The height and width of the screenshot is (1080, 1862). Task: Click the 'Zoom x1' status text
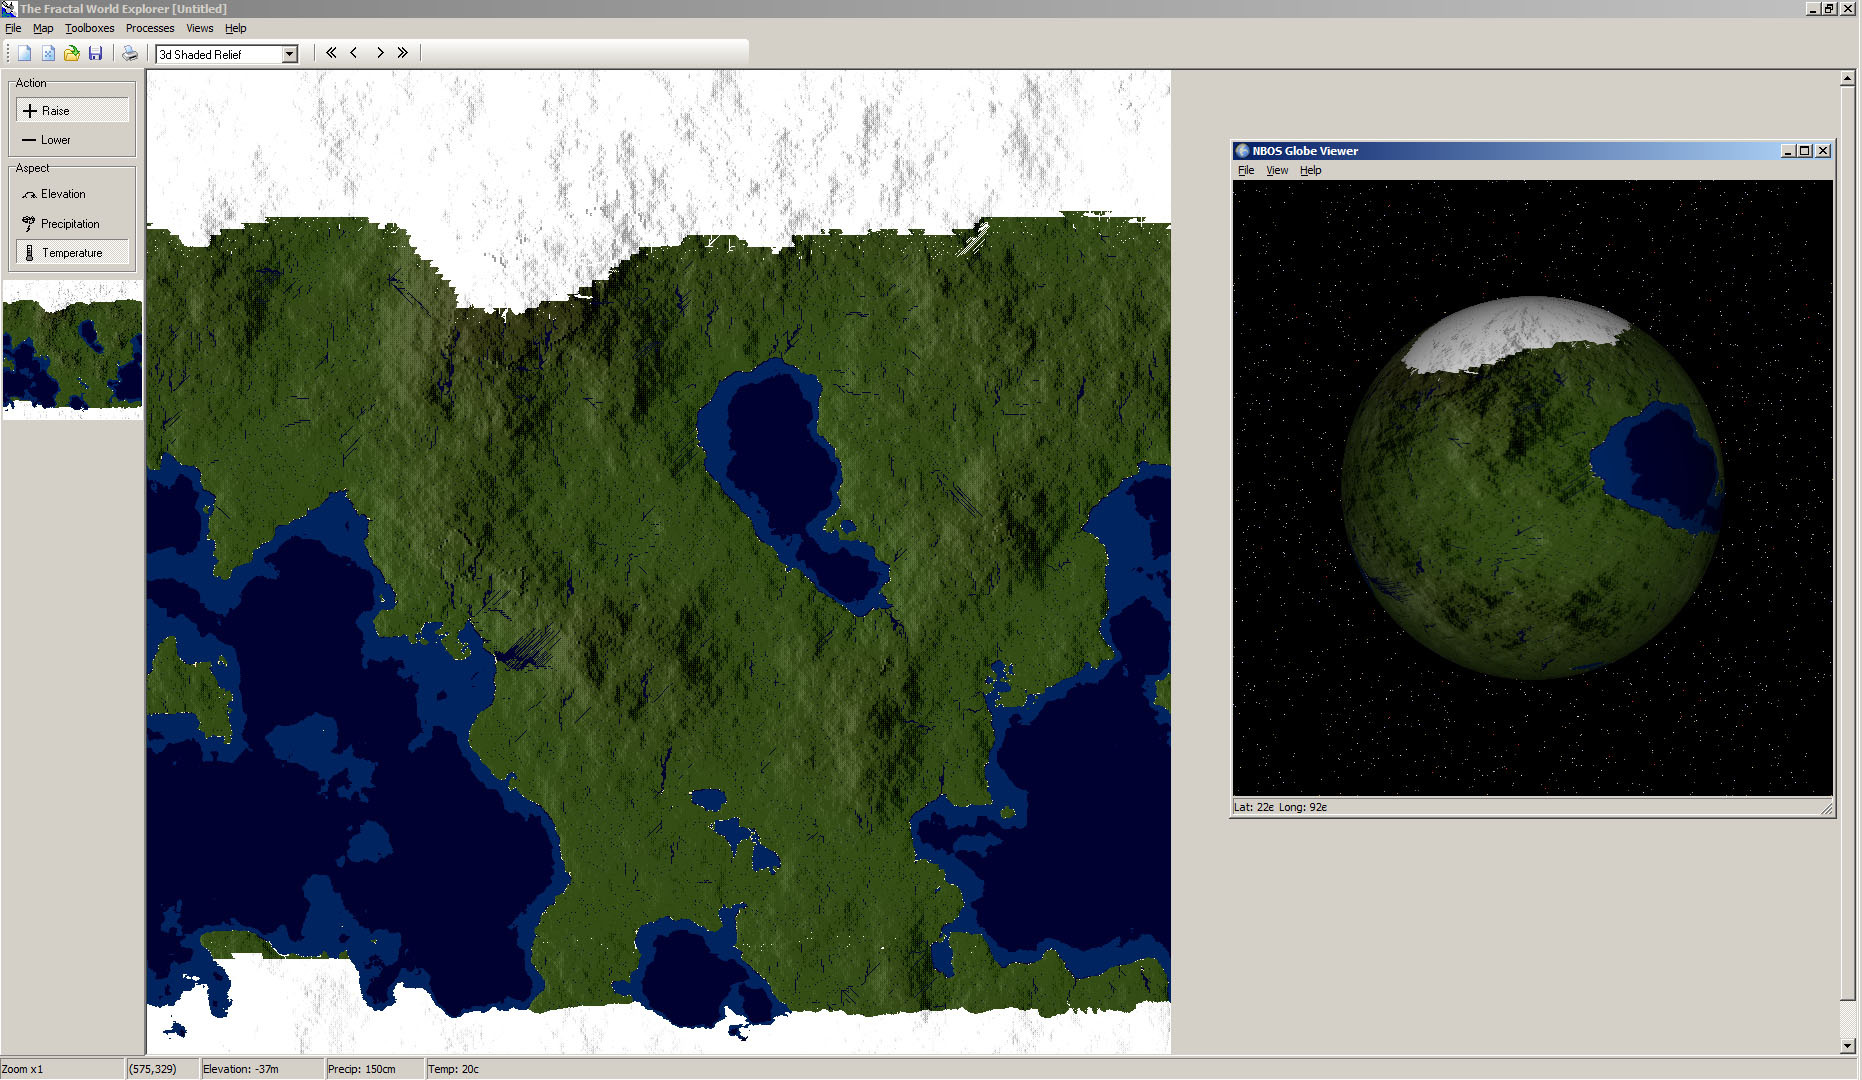(23, 1069)
